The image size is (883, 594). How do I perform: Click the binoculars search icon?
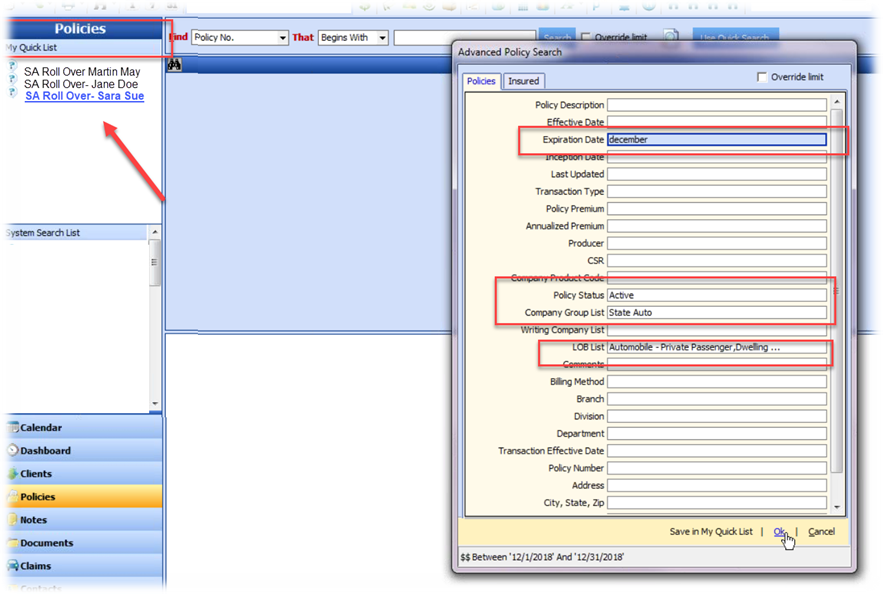click(x=172, y=65)
